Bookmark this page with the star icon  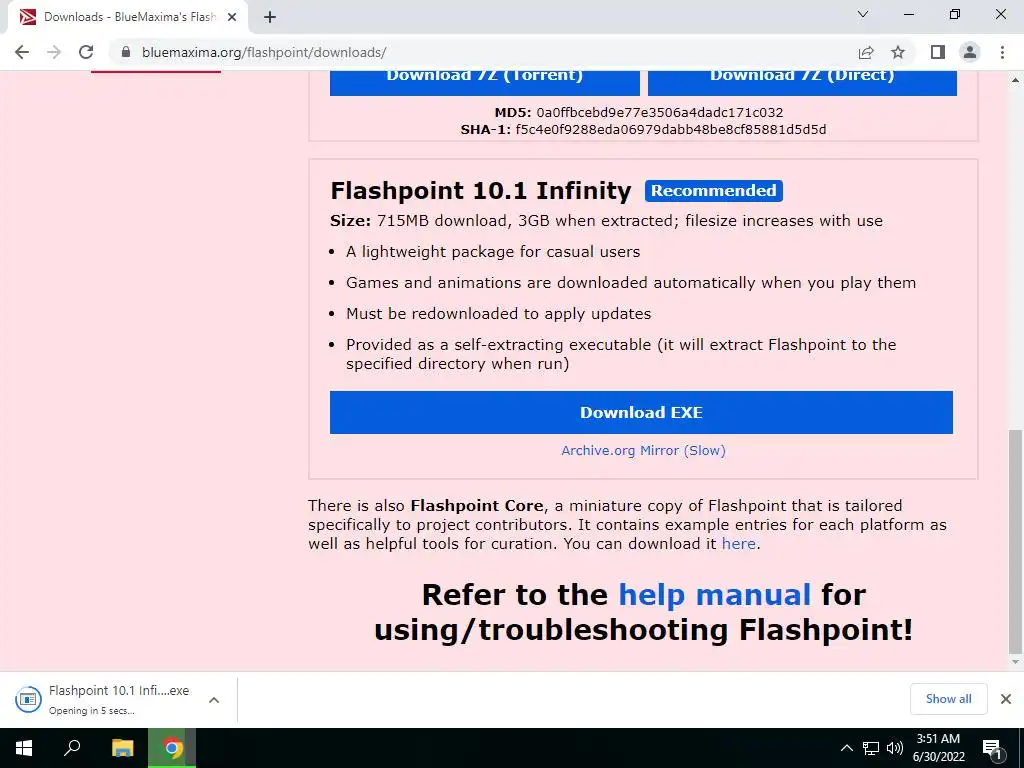[898, 52]
